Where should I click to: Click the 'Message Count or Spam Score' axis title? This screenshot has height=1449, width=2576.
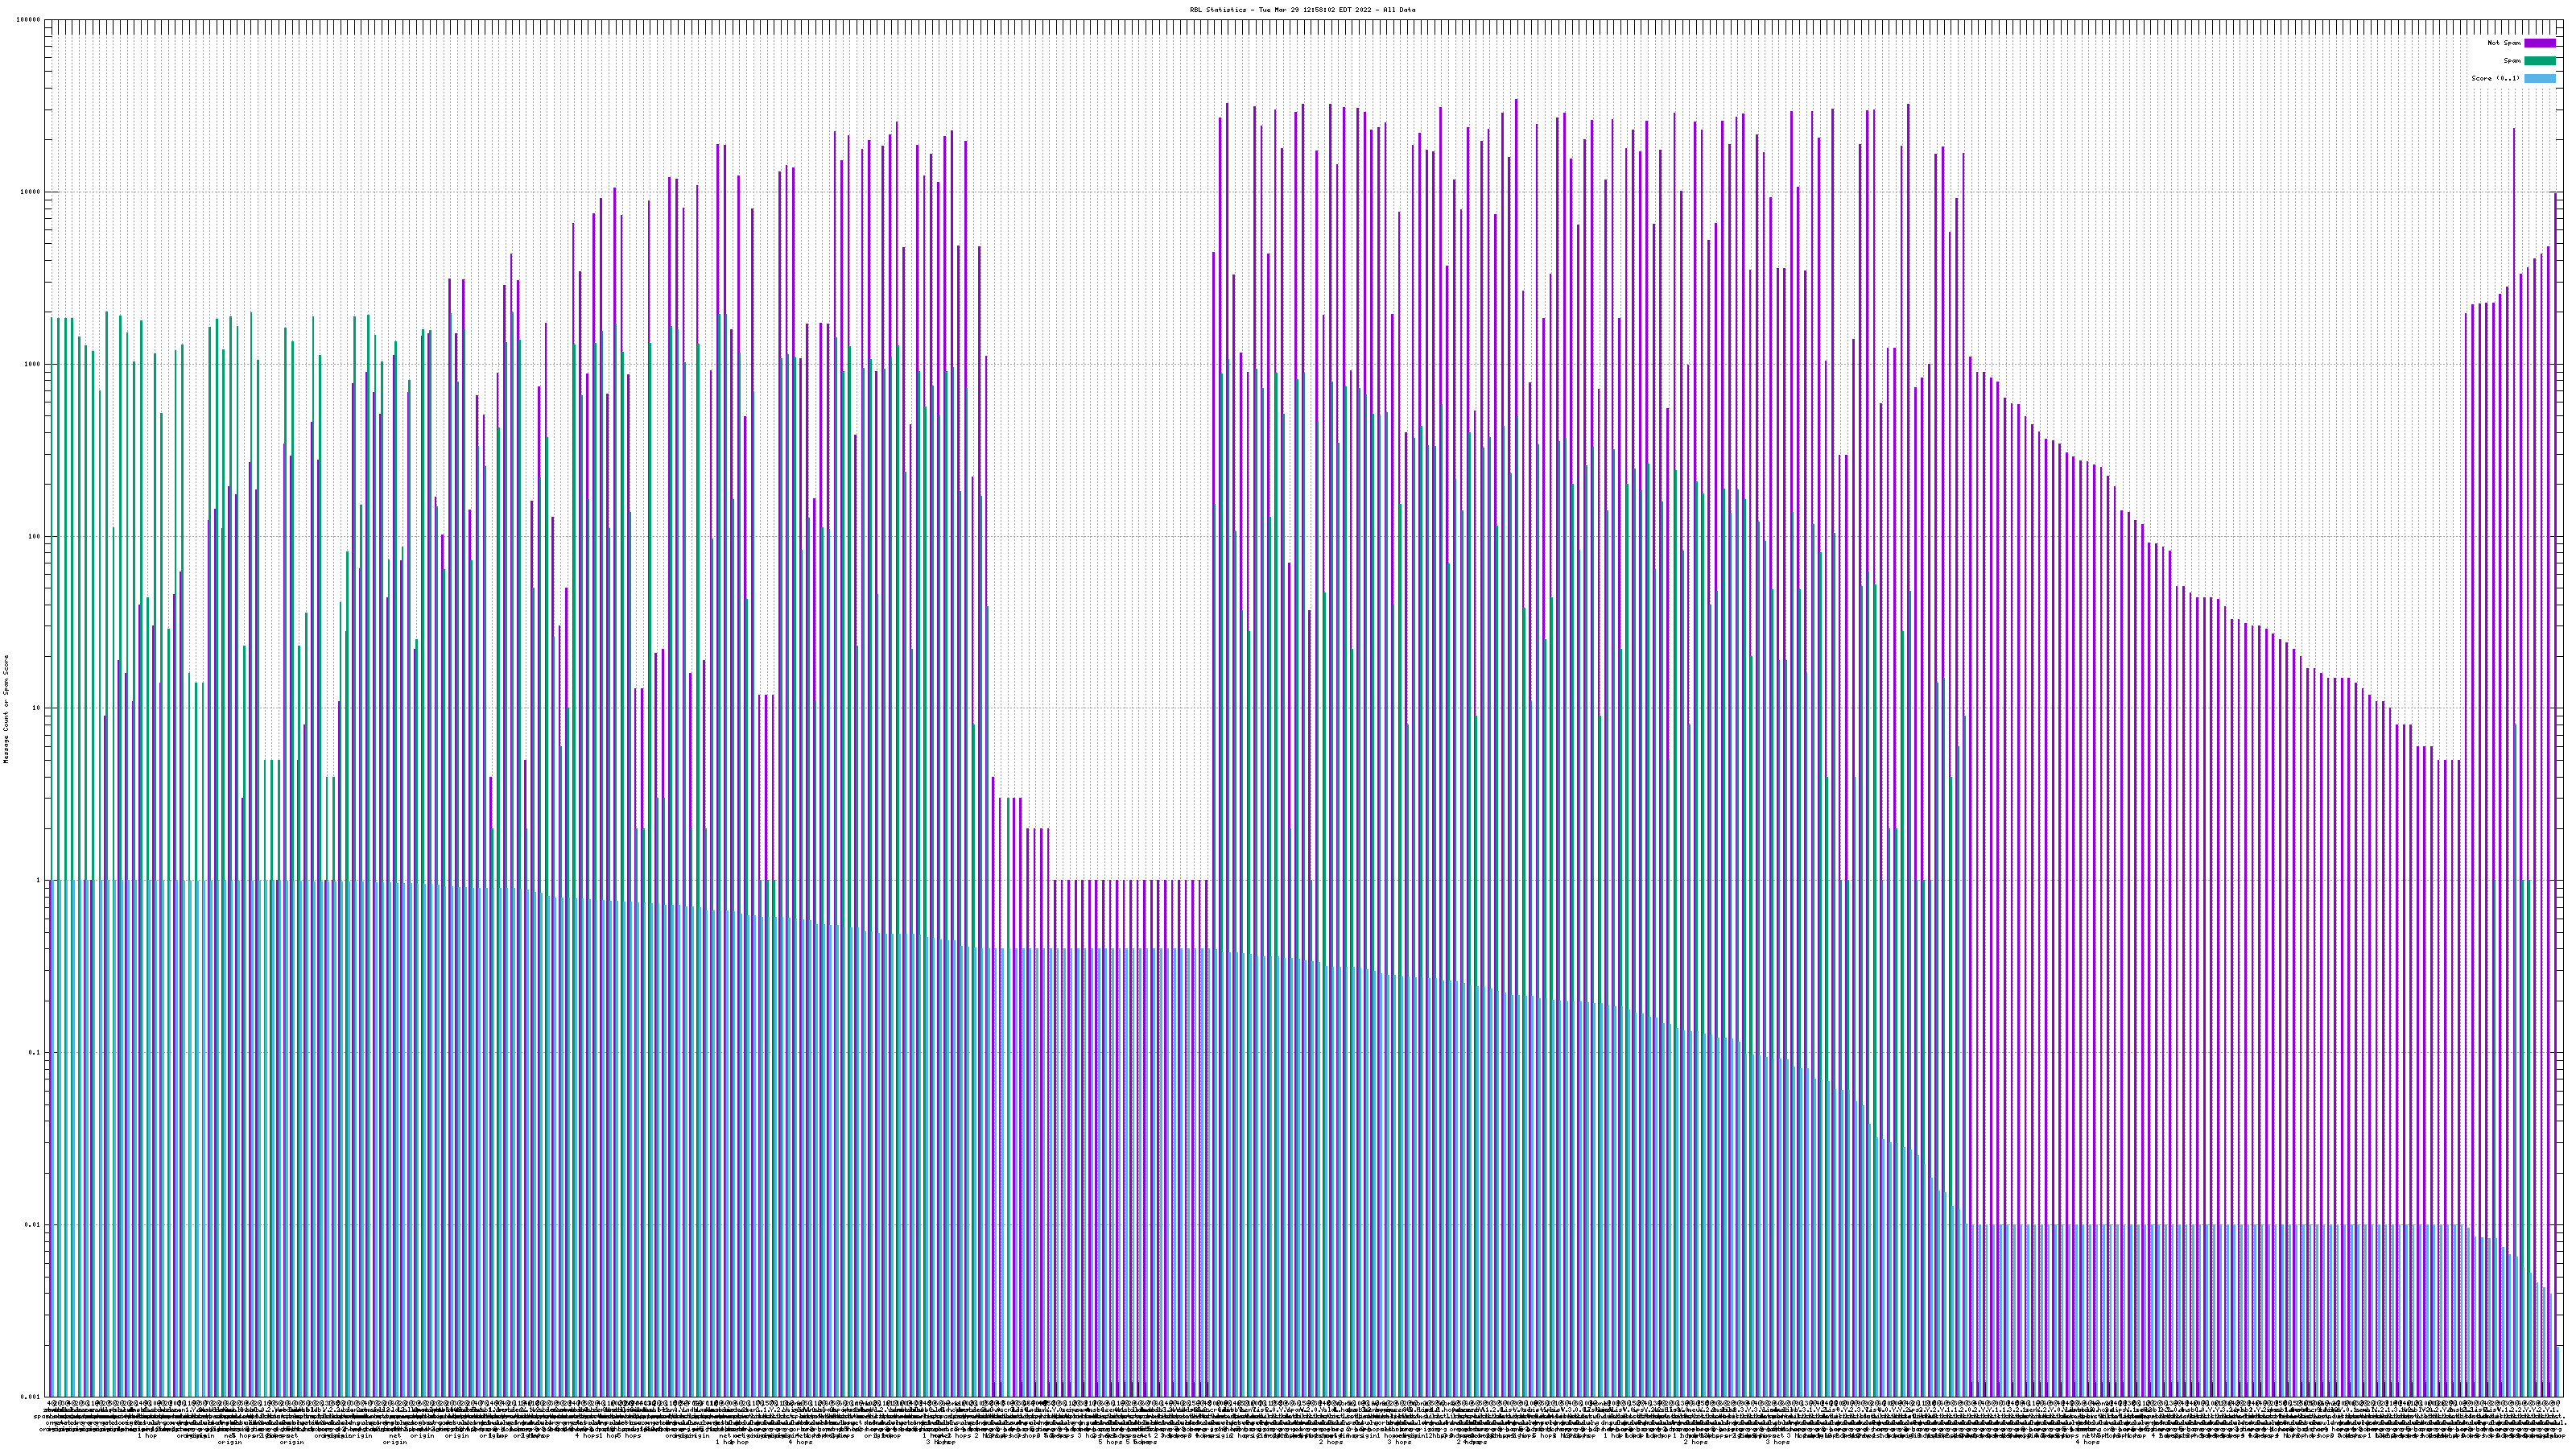6,709
